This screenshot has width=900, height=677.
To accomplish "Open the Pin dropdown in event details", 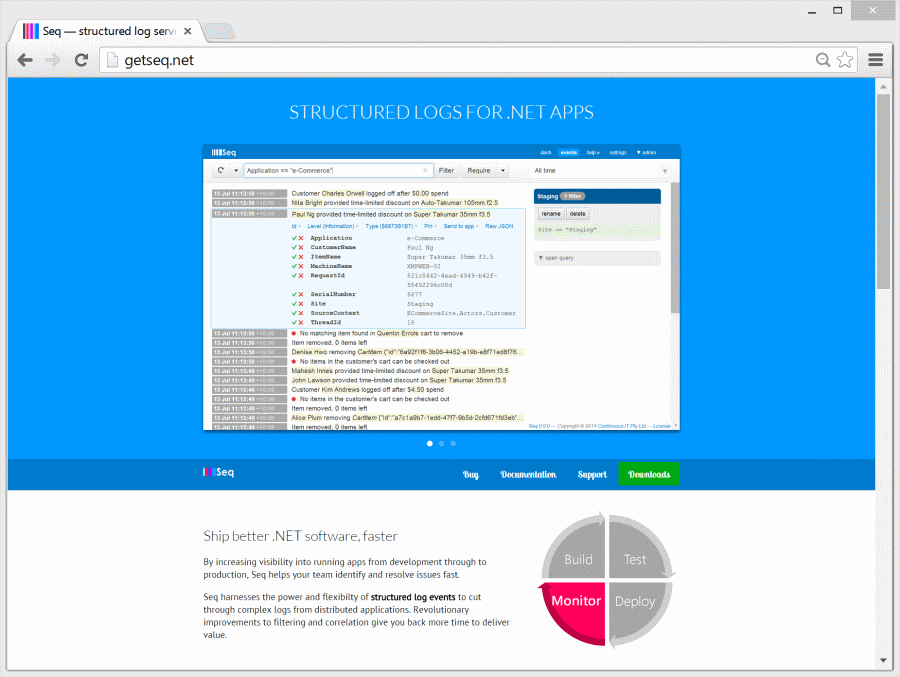I will [430, 226].
